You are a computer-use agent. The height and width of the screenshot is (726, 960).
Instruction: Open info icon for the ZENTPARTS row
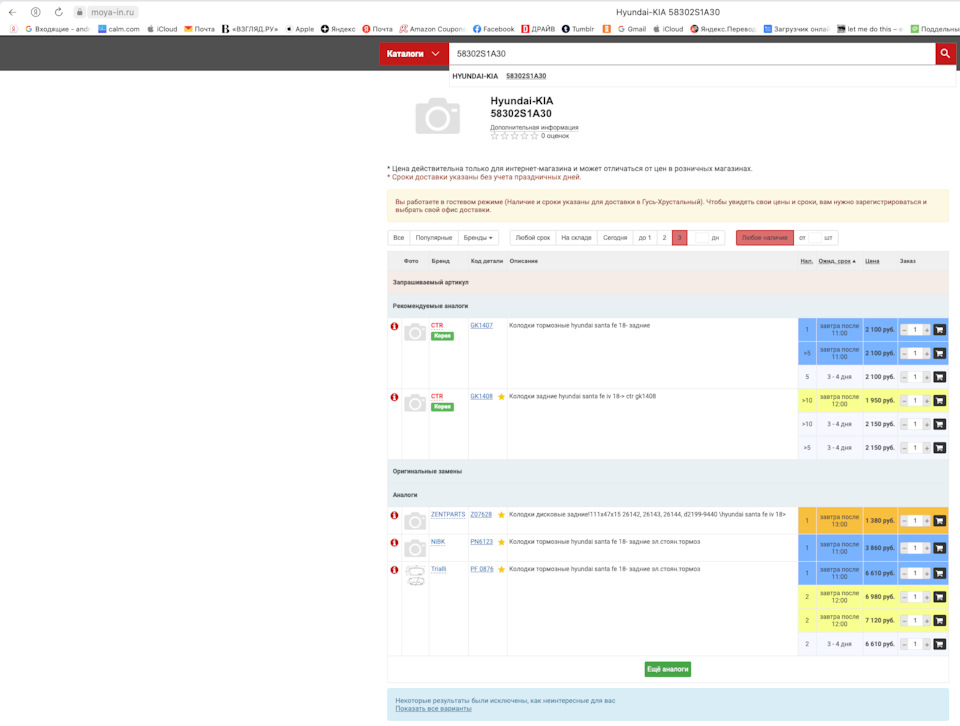tap(394, 515)
